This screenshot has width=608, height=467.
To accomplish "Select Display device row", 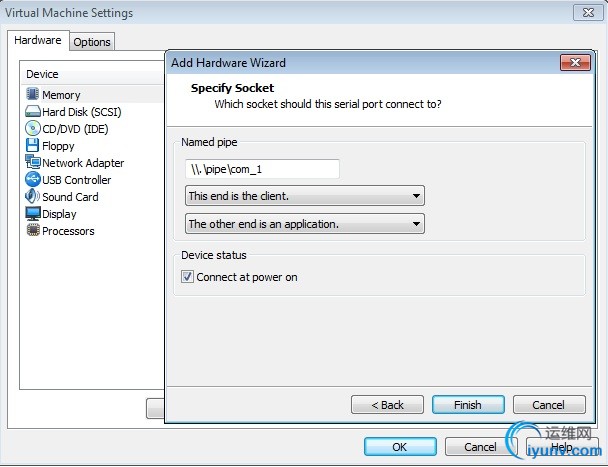I will point(92,214).
